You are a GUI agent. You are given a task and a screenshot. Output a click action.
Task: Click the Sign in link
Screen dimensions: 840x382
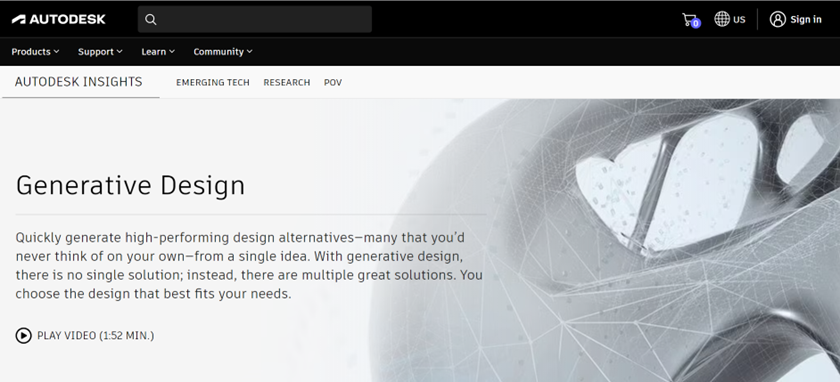pyautogui.click(x=806, y=20)
